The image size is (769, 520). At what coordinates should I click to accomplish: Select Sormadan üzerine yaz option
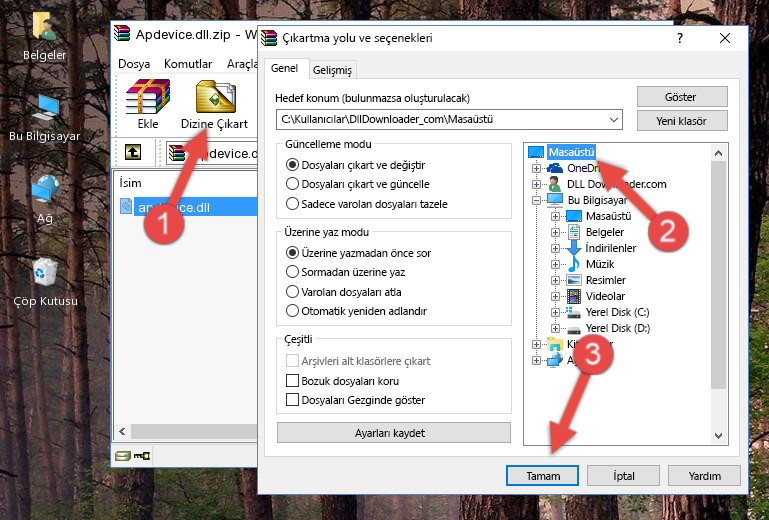pyautogui.click(x=292, y=272)
